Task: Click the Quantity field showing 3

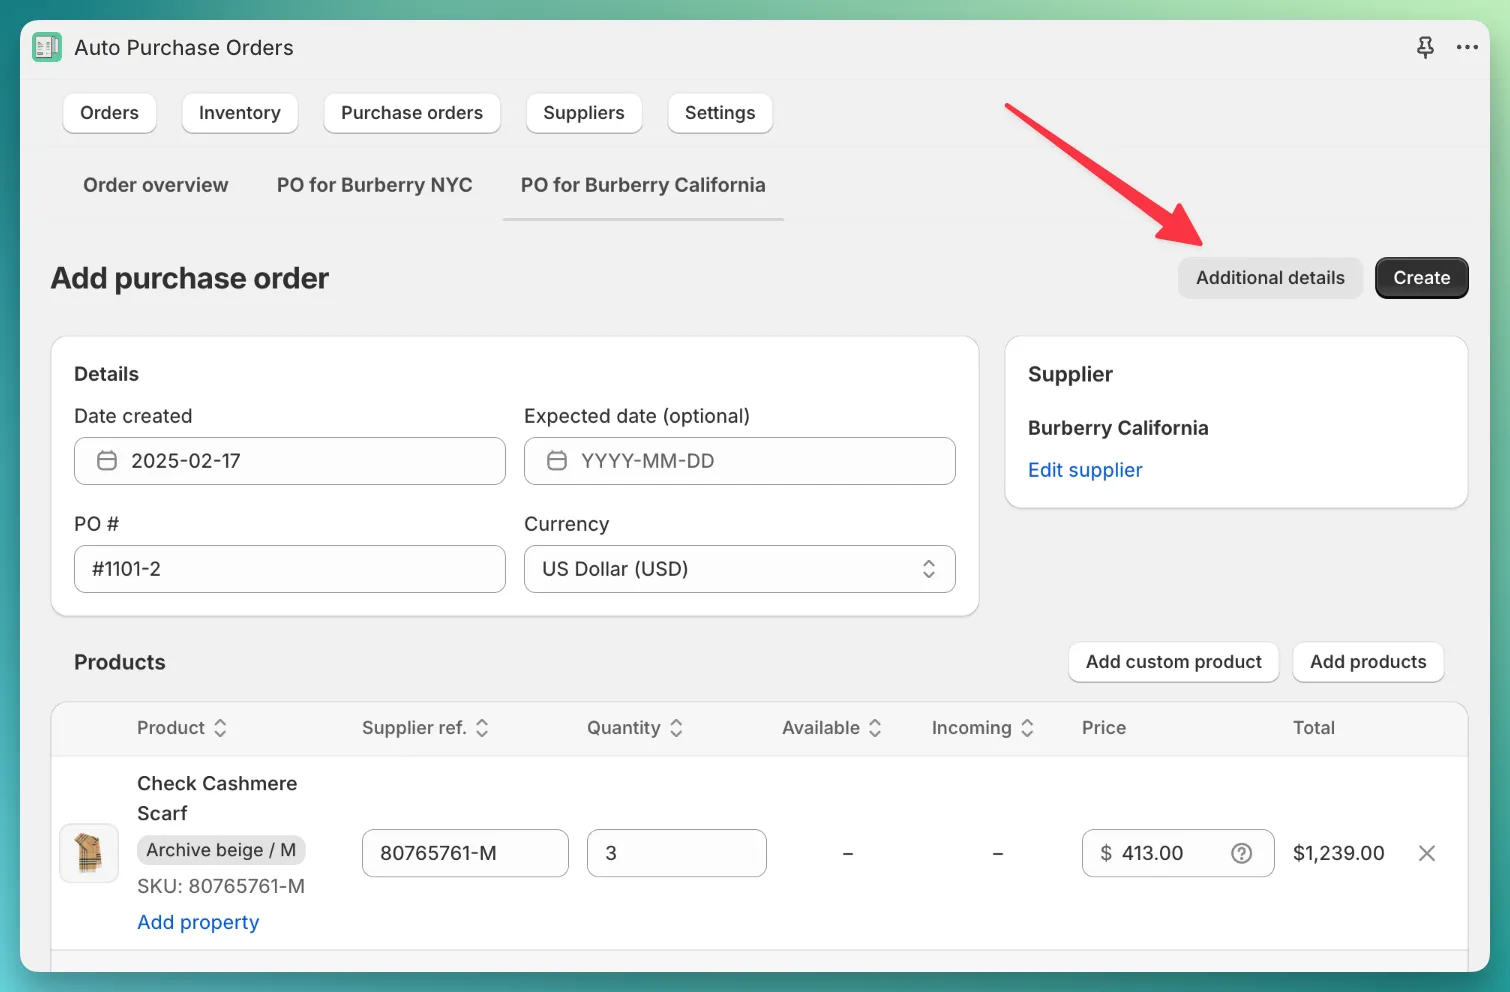Action: 677,853
